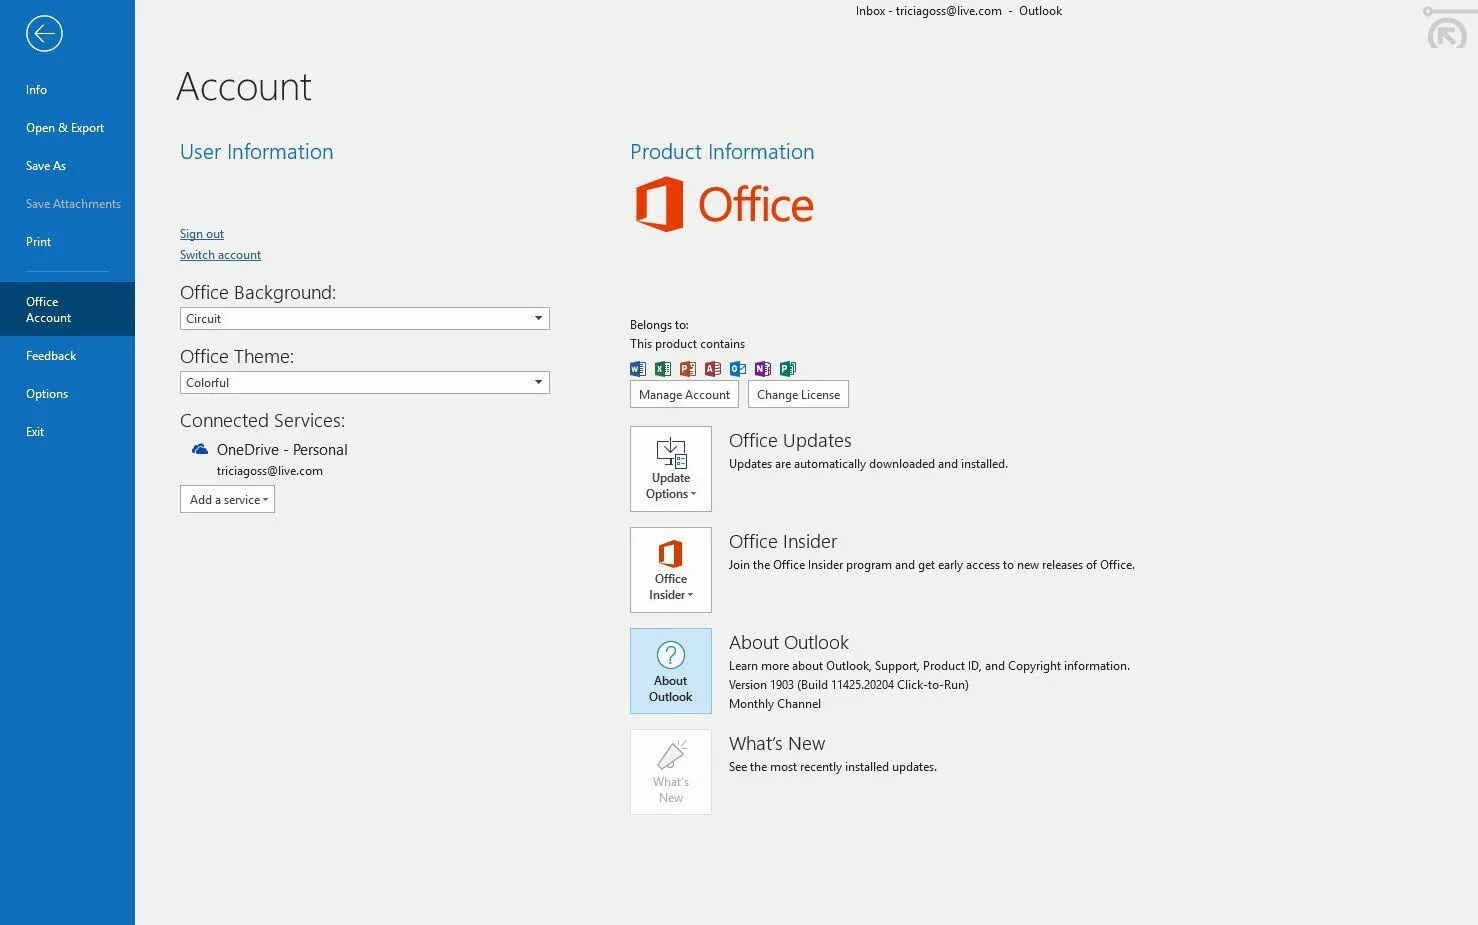The image size is (1478, 925).
Task: Select Office Account in the sidebar
Action: 67,309
